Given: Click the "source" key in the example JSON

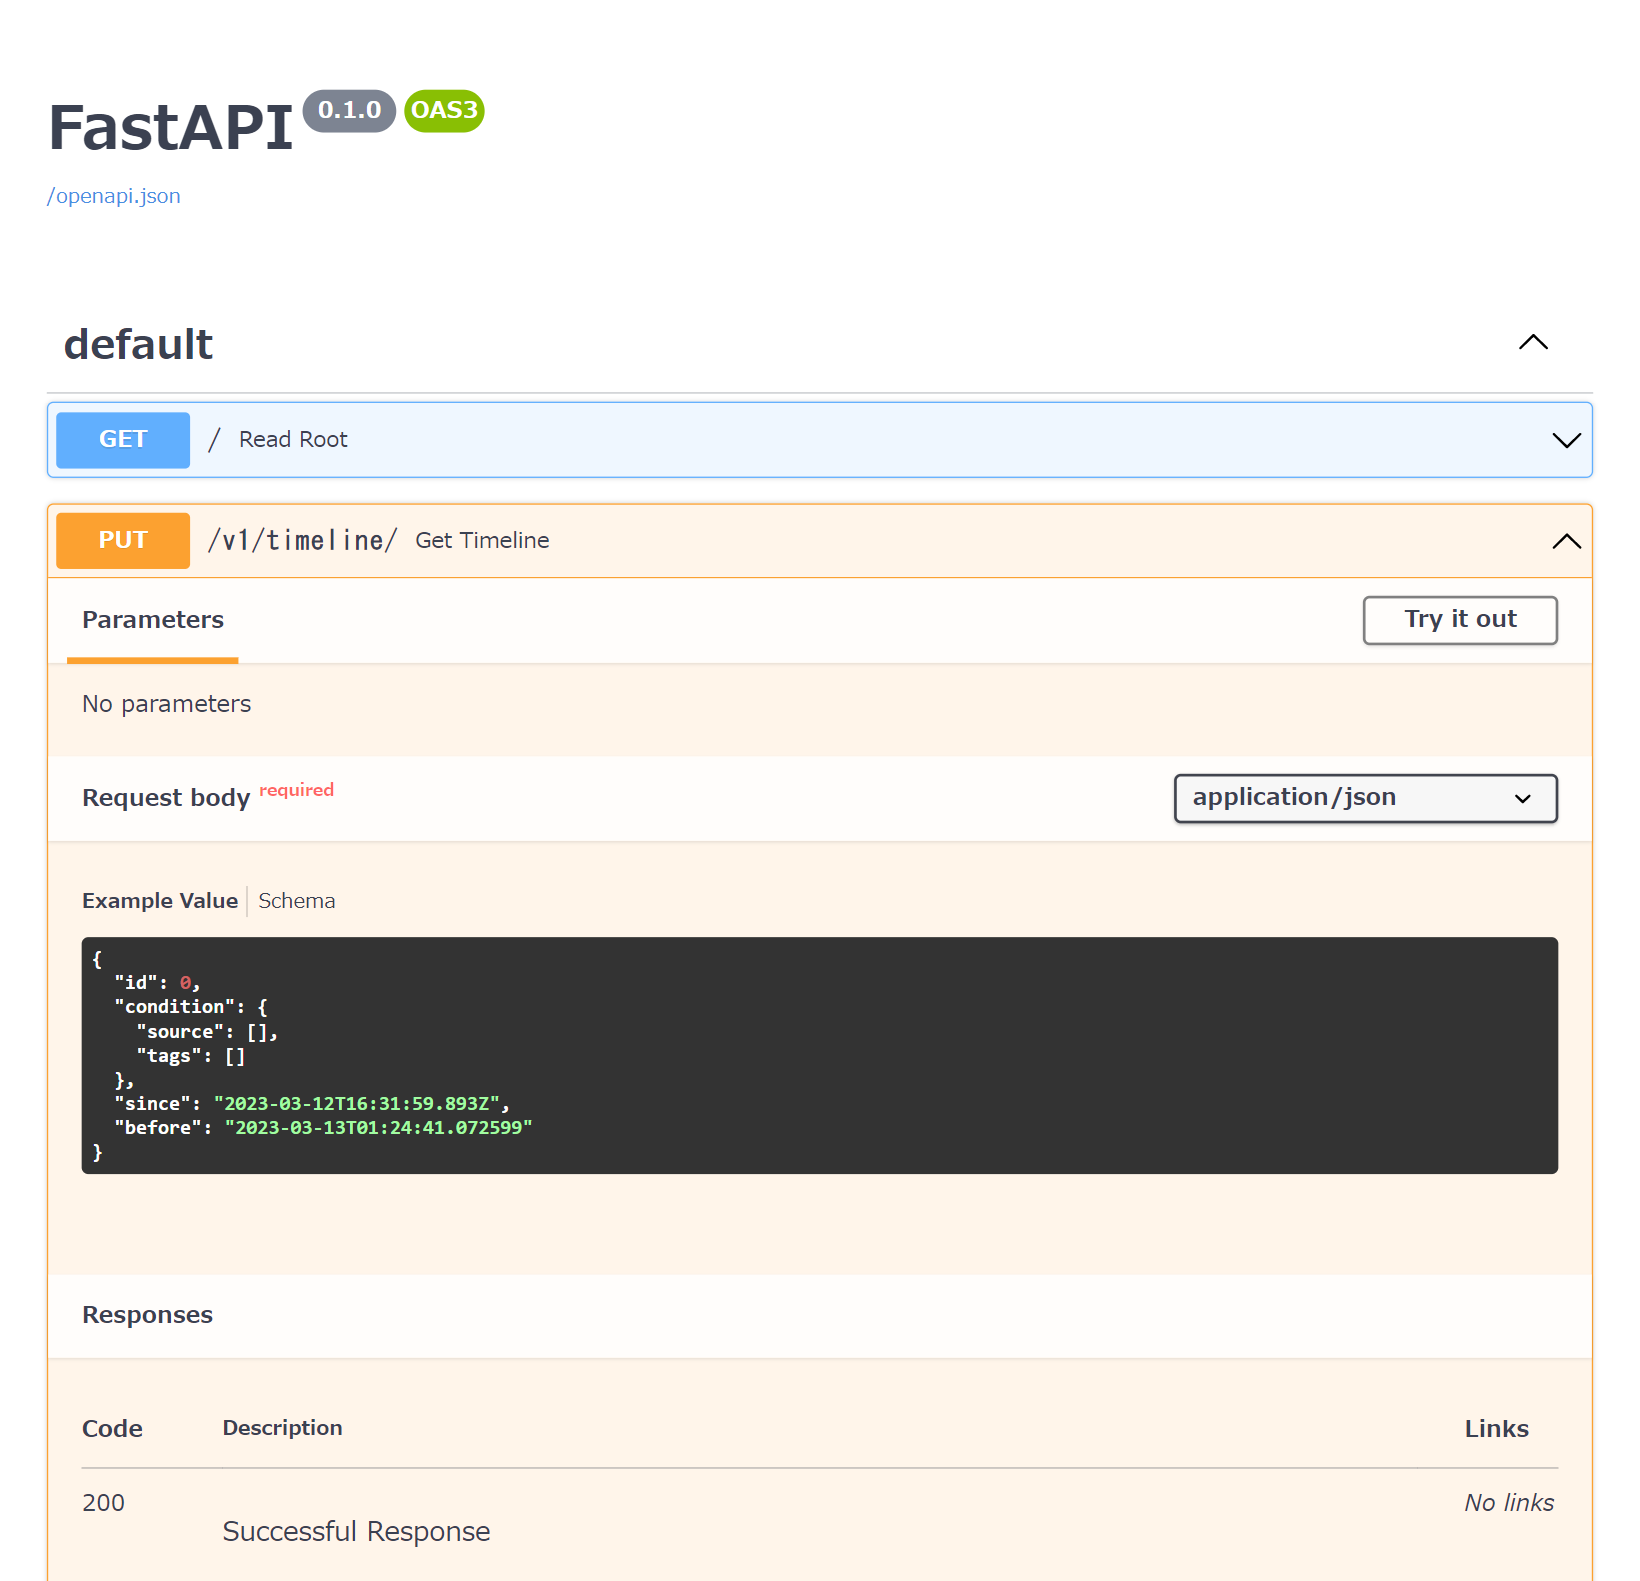Looking at the screenshot, I should point(180,1032).
